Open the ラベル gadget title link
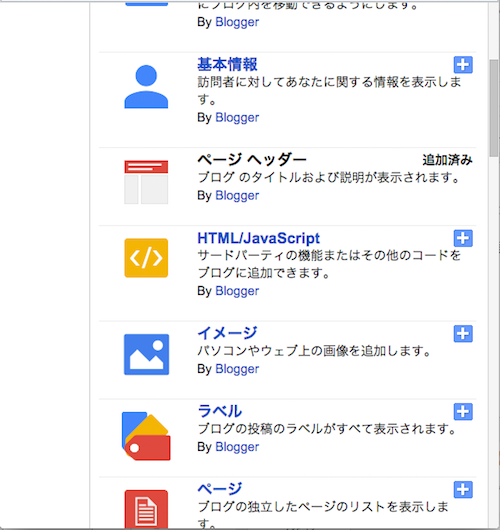500x530 pixels. click(220, 411)
